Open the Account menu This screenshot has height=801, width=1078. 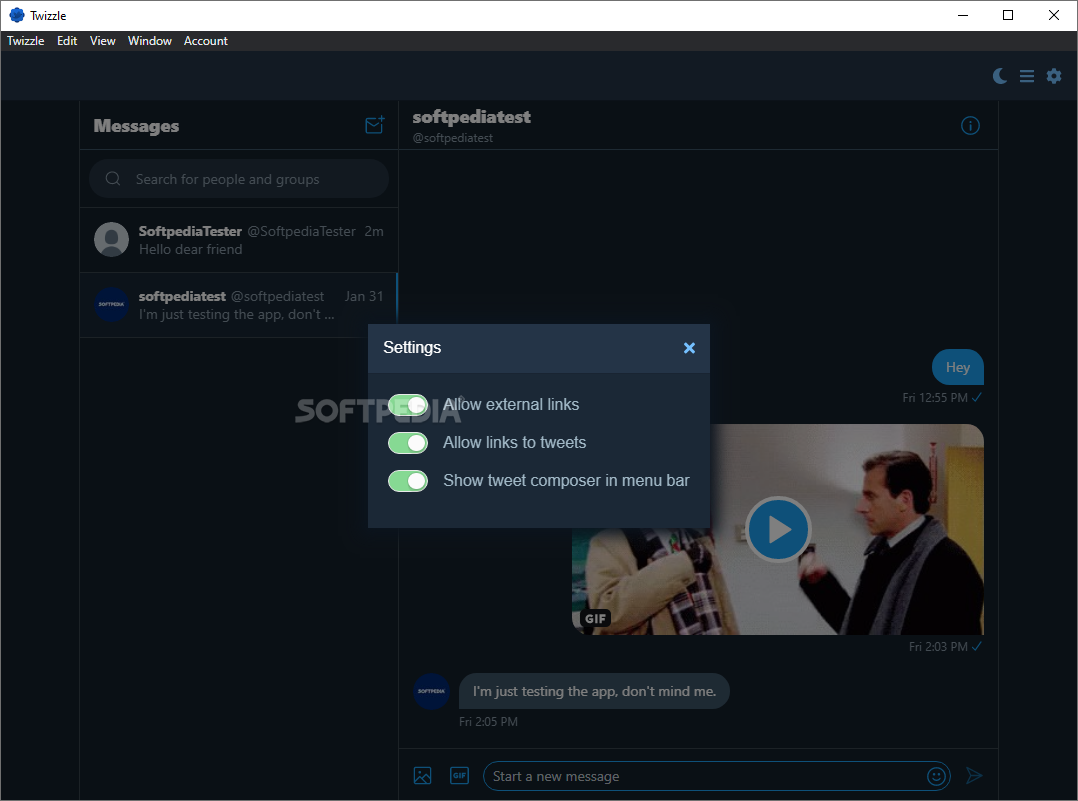point(206,41)
